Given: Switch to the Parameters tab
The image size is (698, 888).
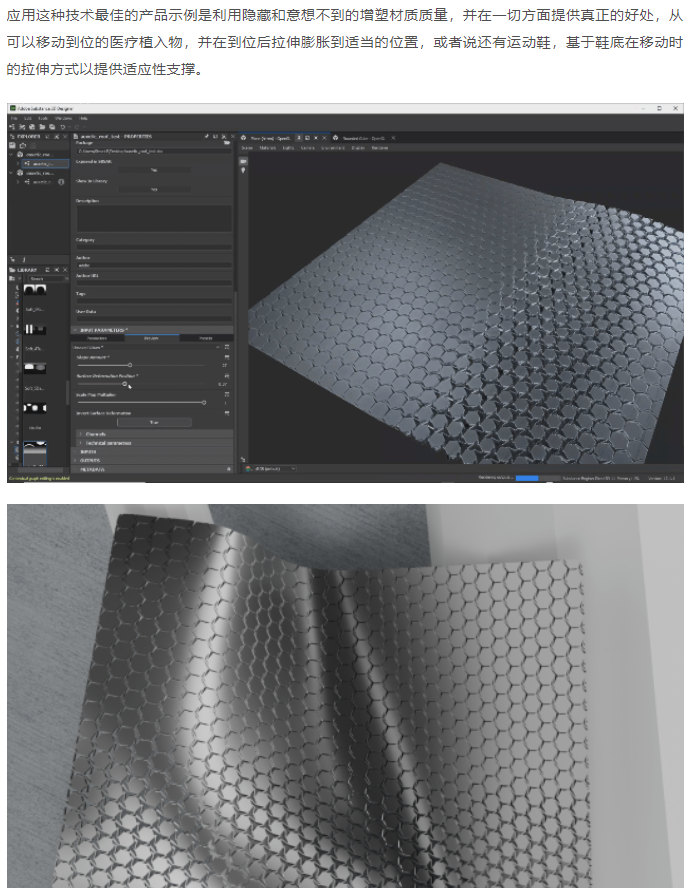Looking at the screenshot, I should coord(97,338).
